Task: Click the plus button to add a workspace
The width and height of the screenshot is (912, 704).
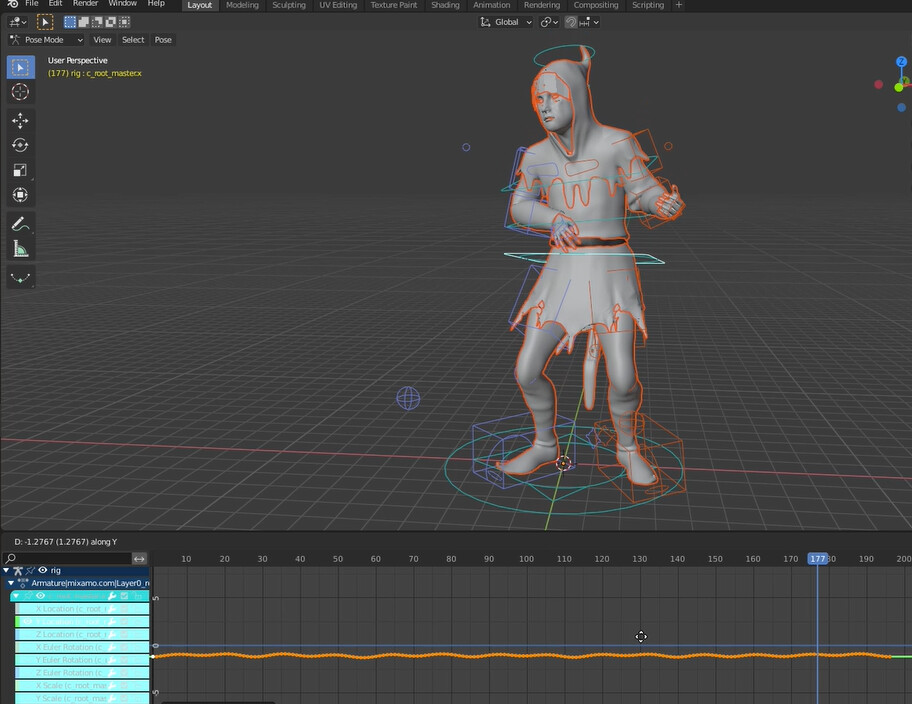Action: coord(679,5)
